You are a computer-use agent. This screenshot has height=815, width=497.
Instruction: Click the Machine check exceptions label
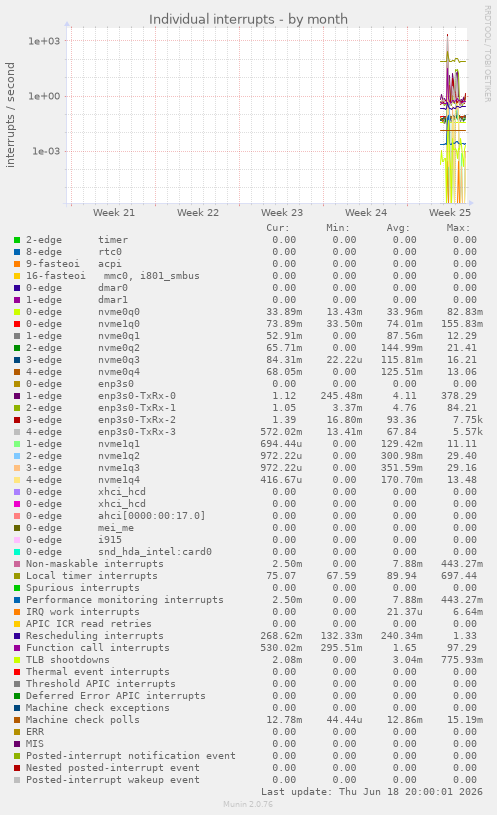(98, 708)
